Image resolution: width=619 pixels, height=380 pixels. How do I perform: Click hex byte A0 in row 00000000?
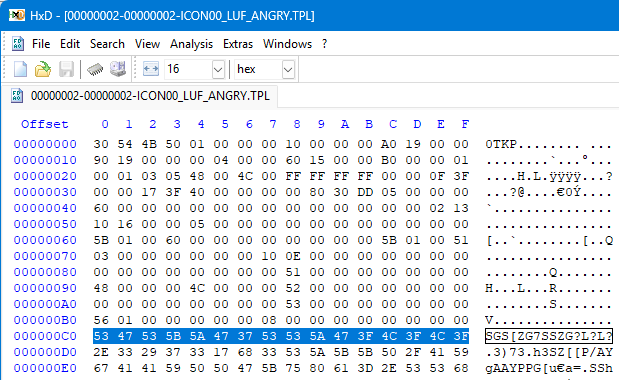click(x=389, y=144)
